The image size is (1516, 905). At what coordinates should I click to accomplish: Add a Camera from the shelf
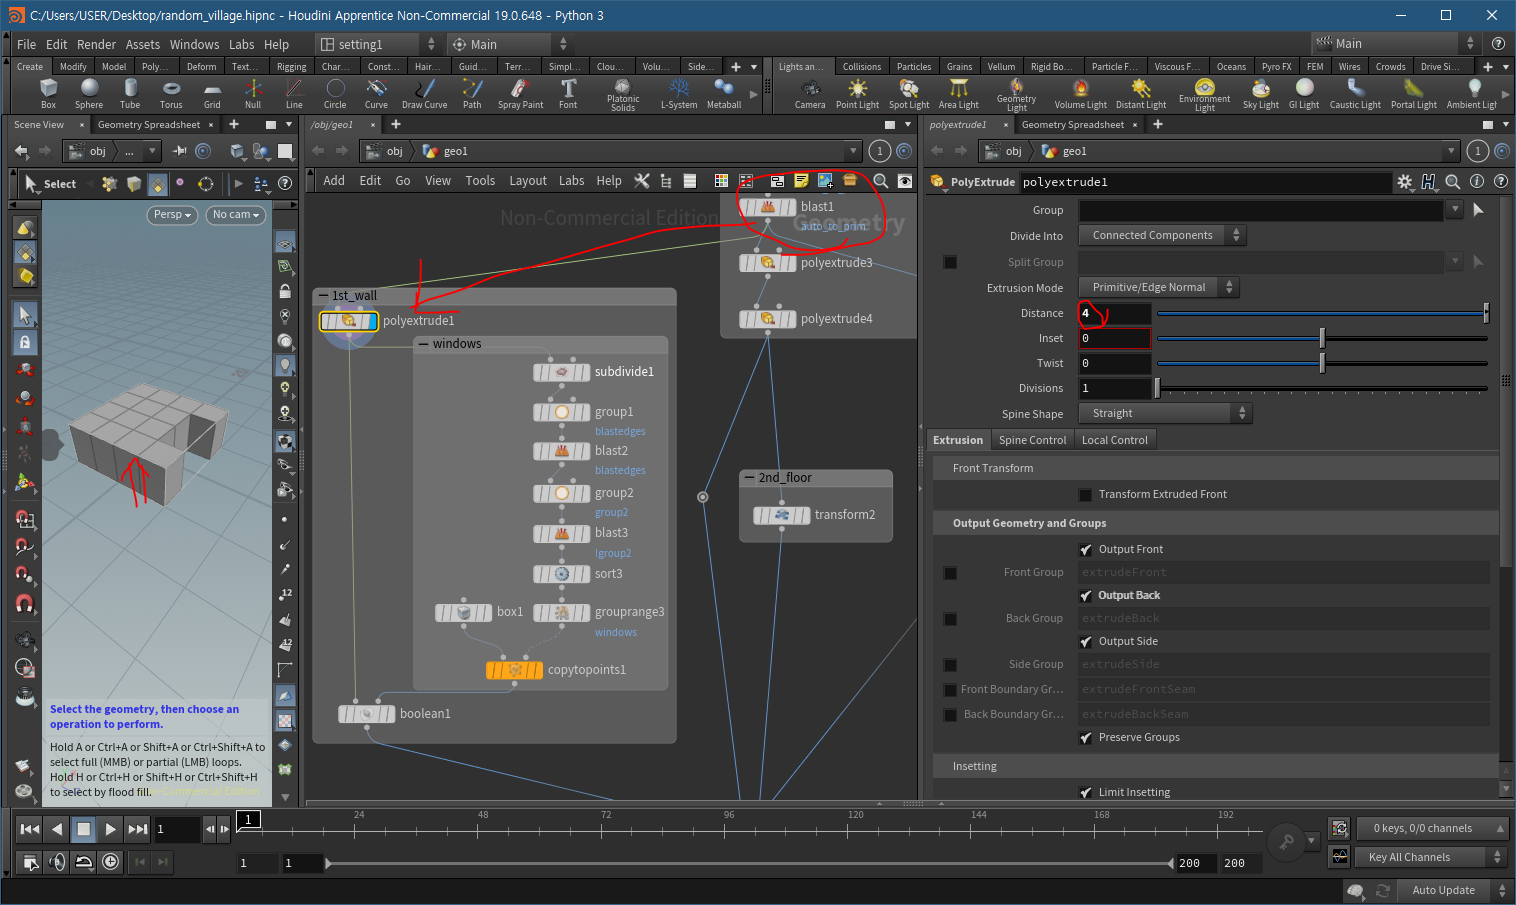810,93
